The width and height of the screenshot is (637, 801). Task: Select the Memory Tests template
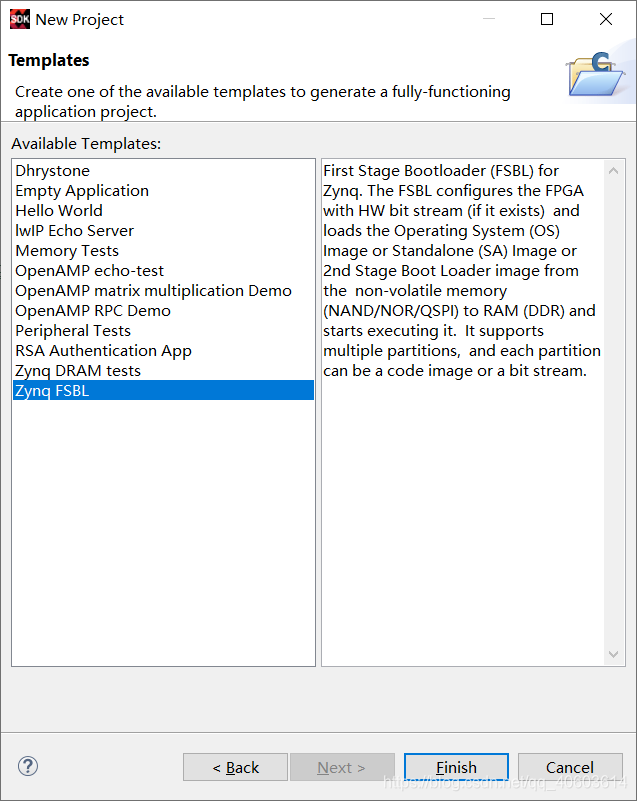pyautogui.click(x=163, y=250)
